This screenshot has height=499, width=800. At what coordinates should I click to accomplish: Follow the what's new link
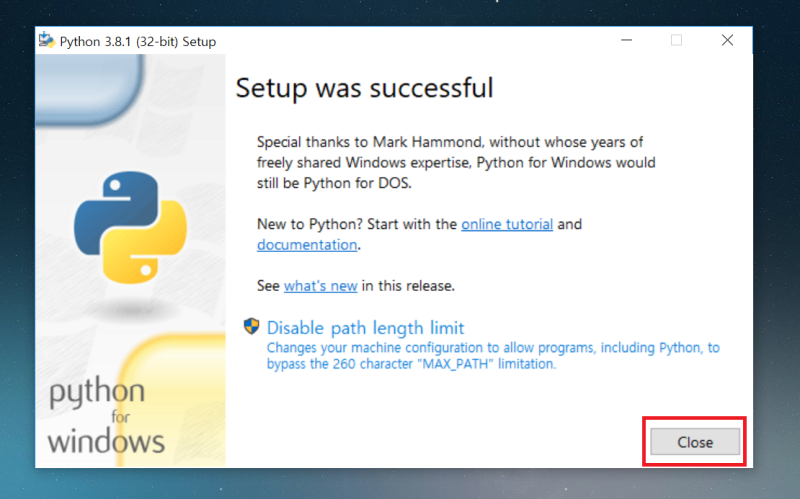coord(320,286)
